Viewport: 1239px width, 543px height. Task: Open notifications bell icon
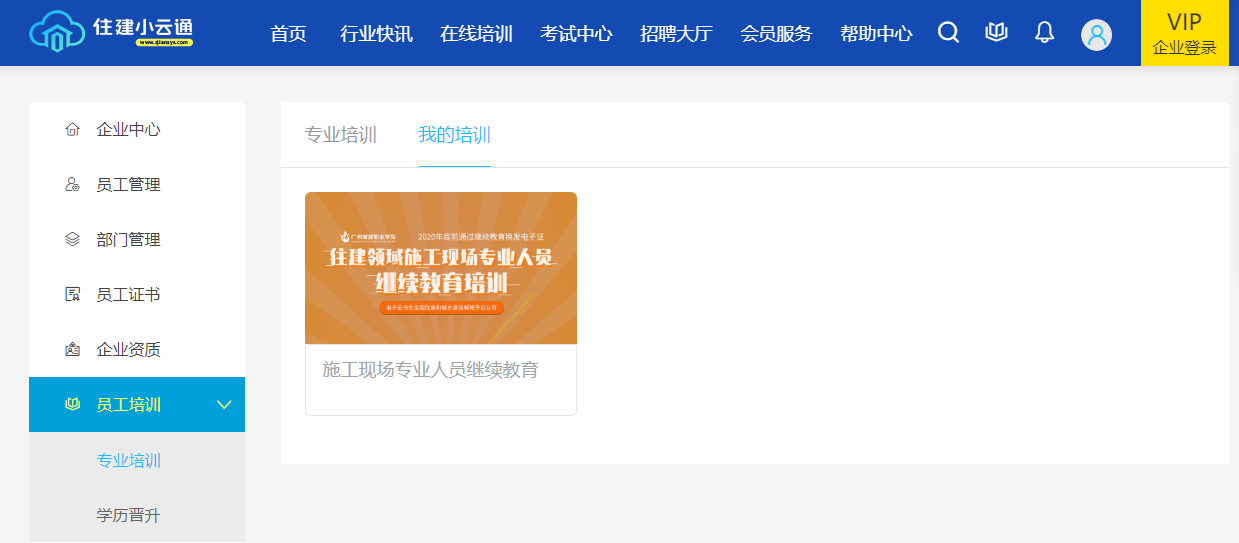click(x=1044, y=33)
